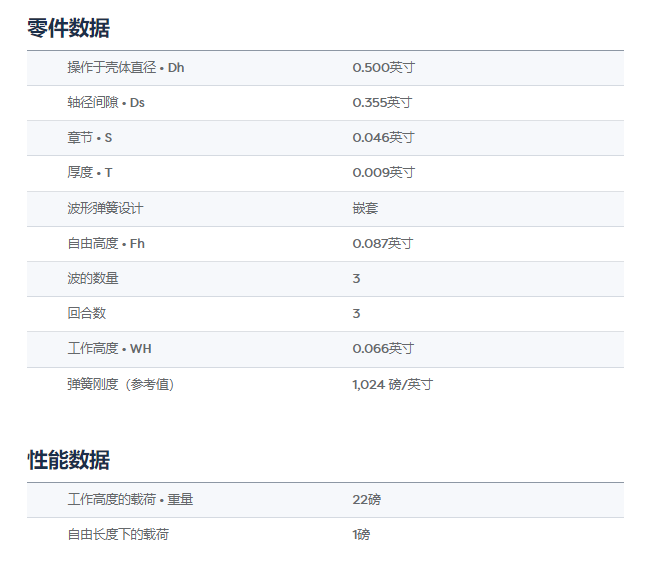Click the 0.355英寸 value
The image size is (657, 563).
coord(383,103)
